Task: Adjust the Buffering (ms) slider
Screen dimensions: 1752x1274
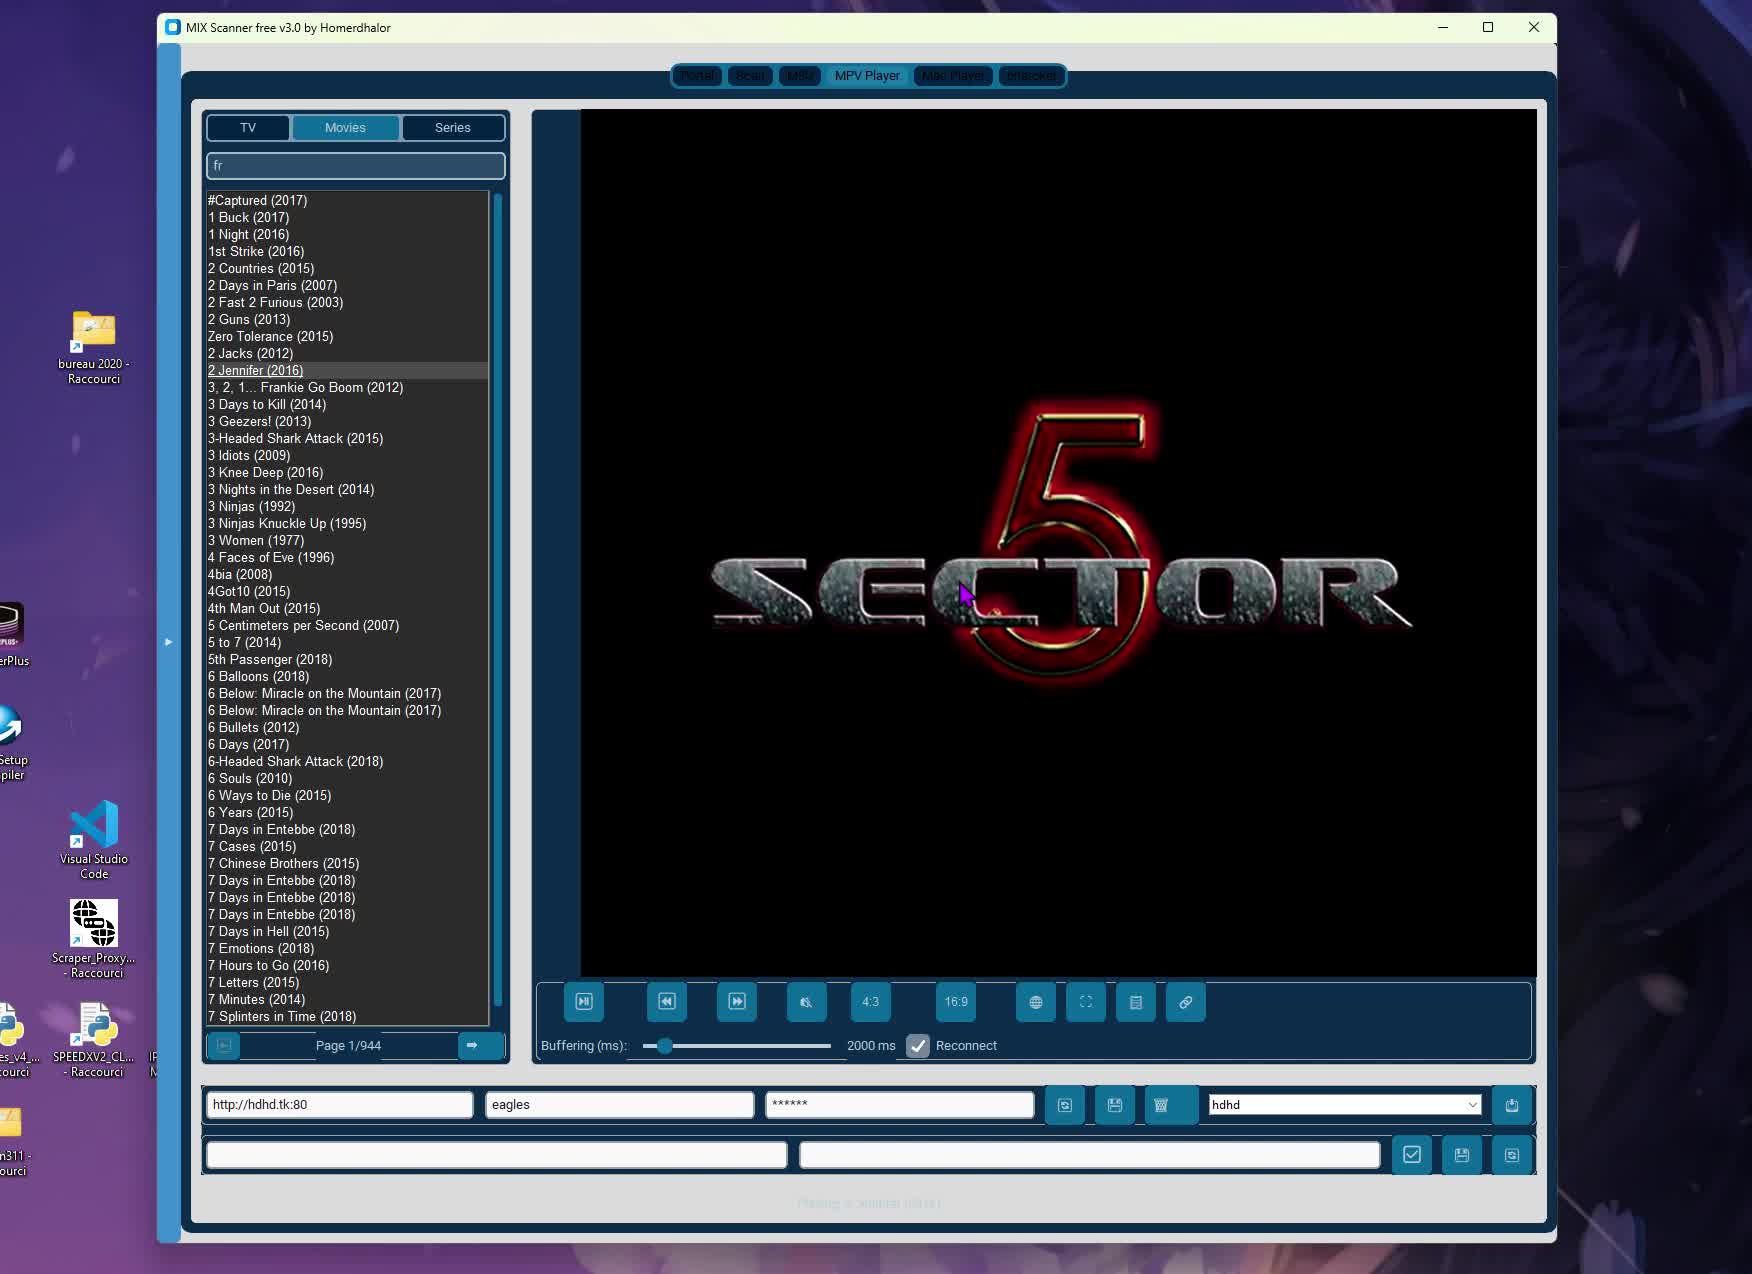Action: (x=663, y=1046)
